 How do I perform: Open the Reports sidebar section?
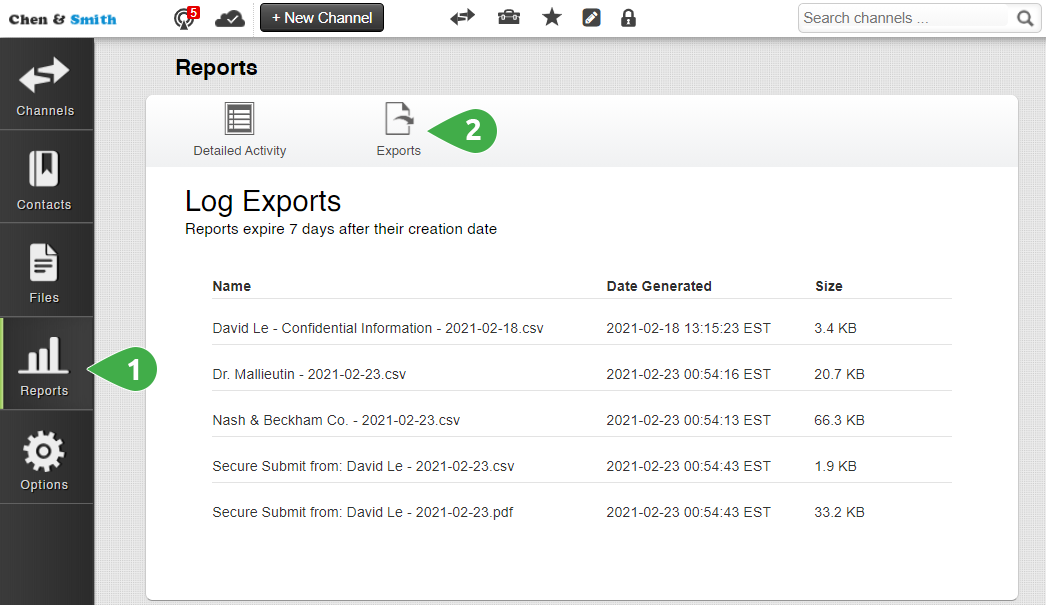pos(46,365)
